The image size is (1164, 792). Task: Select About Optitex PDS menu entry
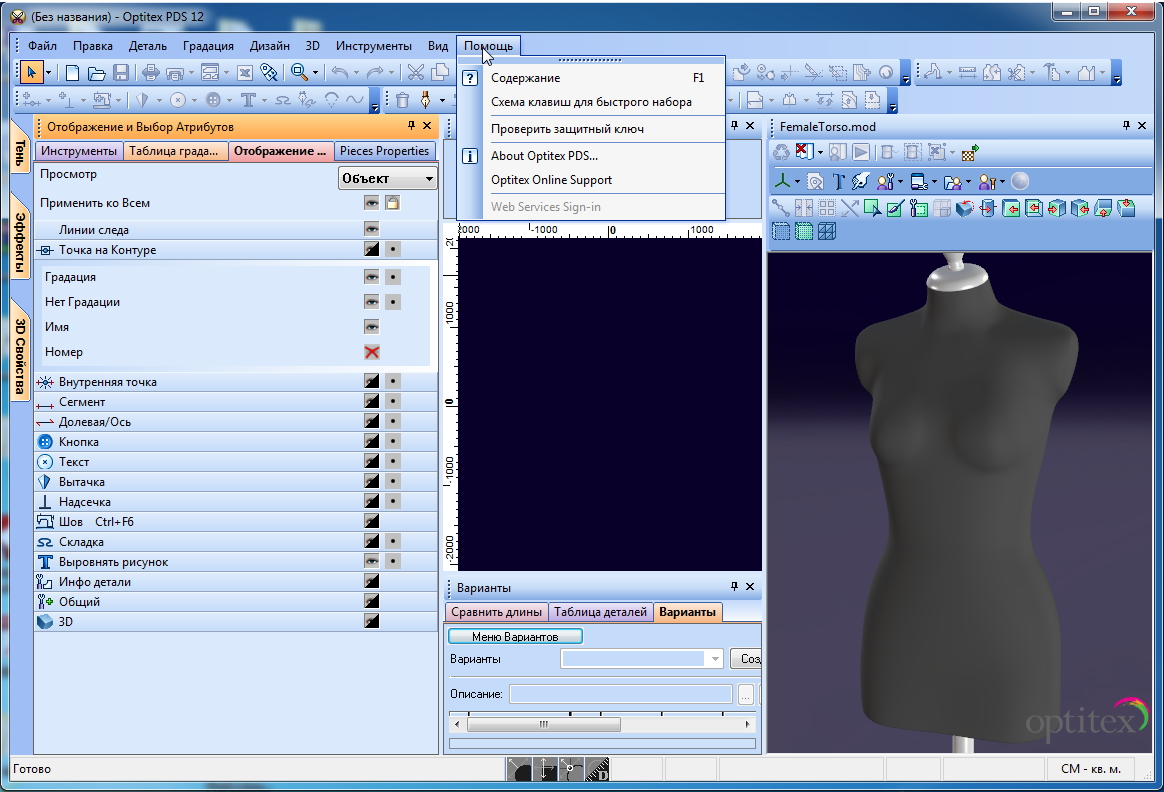(544, 156)
